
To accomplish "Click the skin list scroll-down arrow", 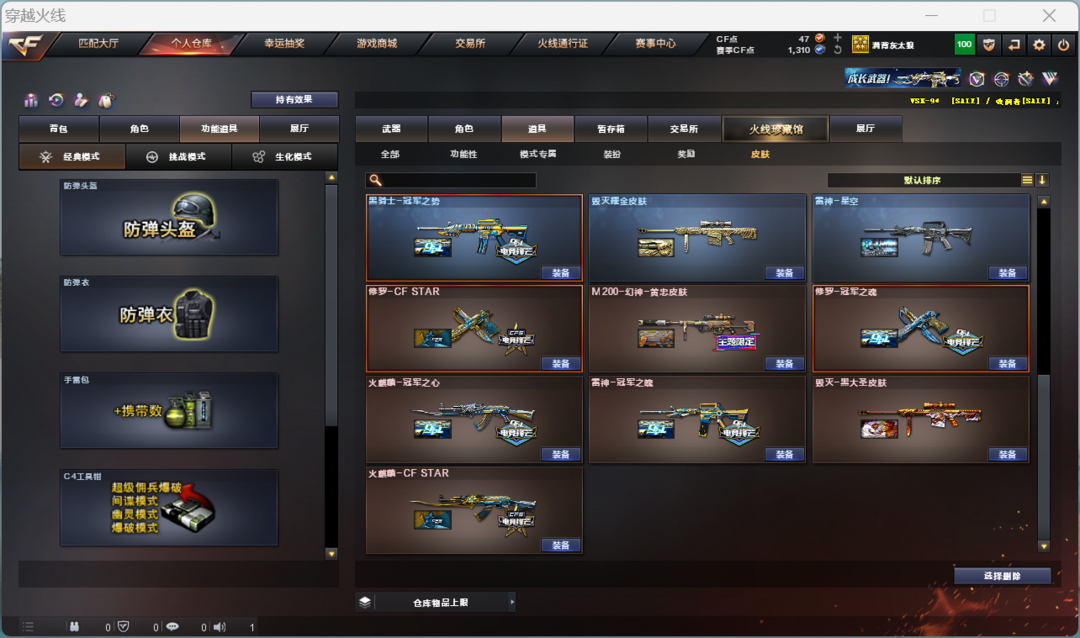I will (1044, 546).
